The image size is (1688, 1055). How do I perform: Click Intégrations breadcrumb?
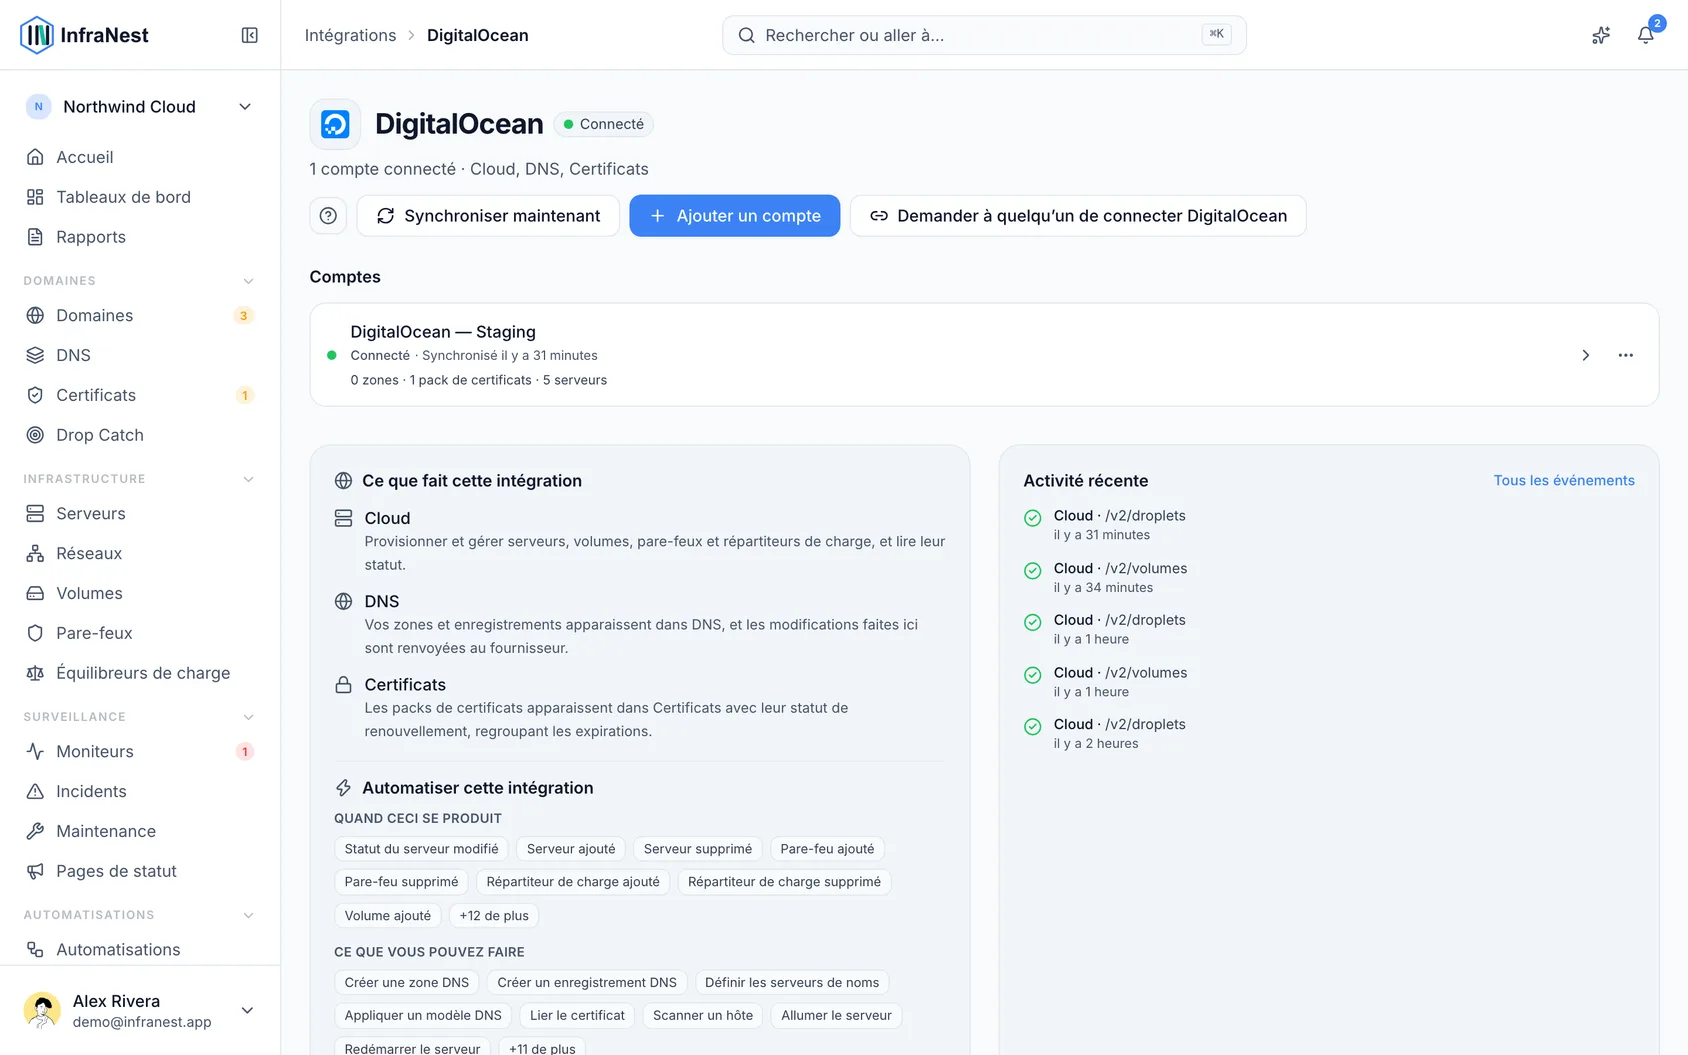[350, 35]
